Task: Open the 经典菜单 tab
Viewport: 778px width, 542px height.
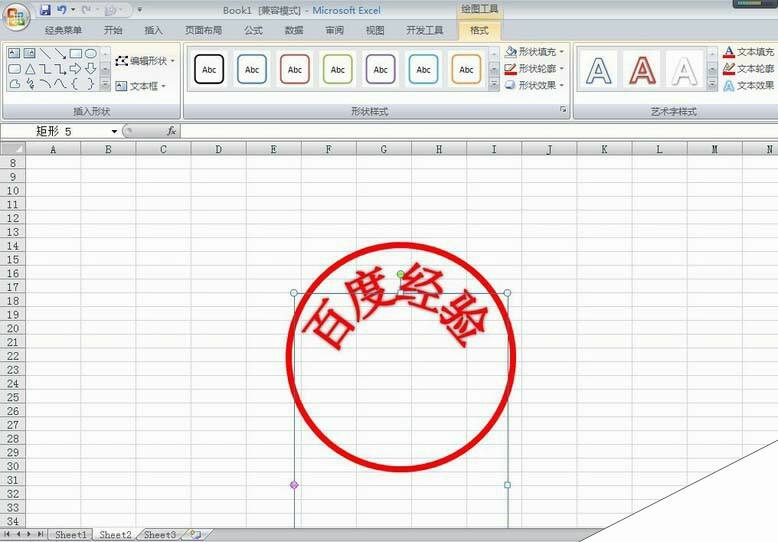Action: click(x=63, y=30)
